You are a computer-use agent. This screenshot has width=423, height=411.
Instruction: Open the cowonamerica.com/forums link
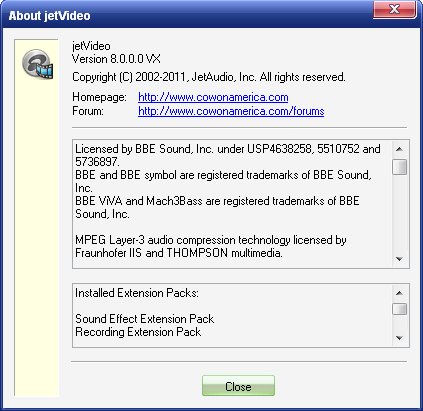(x=231, y=111)
